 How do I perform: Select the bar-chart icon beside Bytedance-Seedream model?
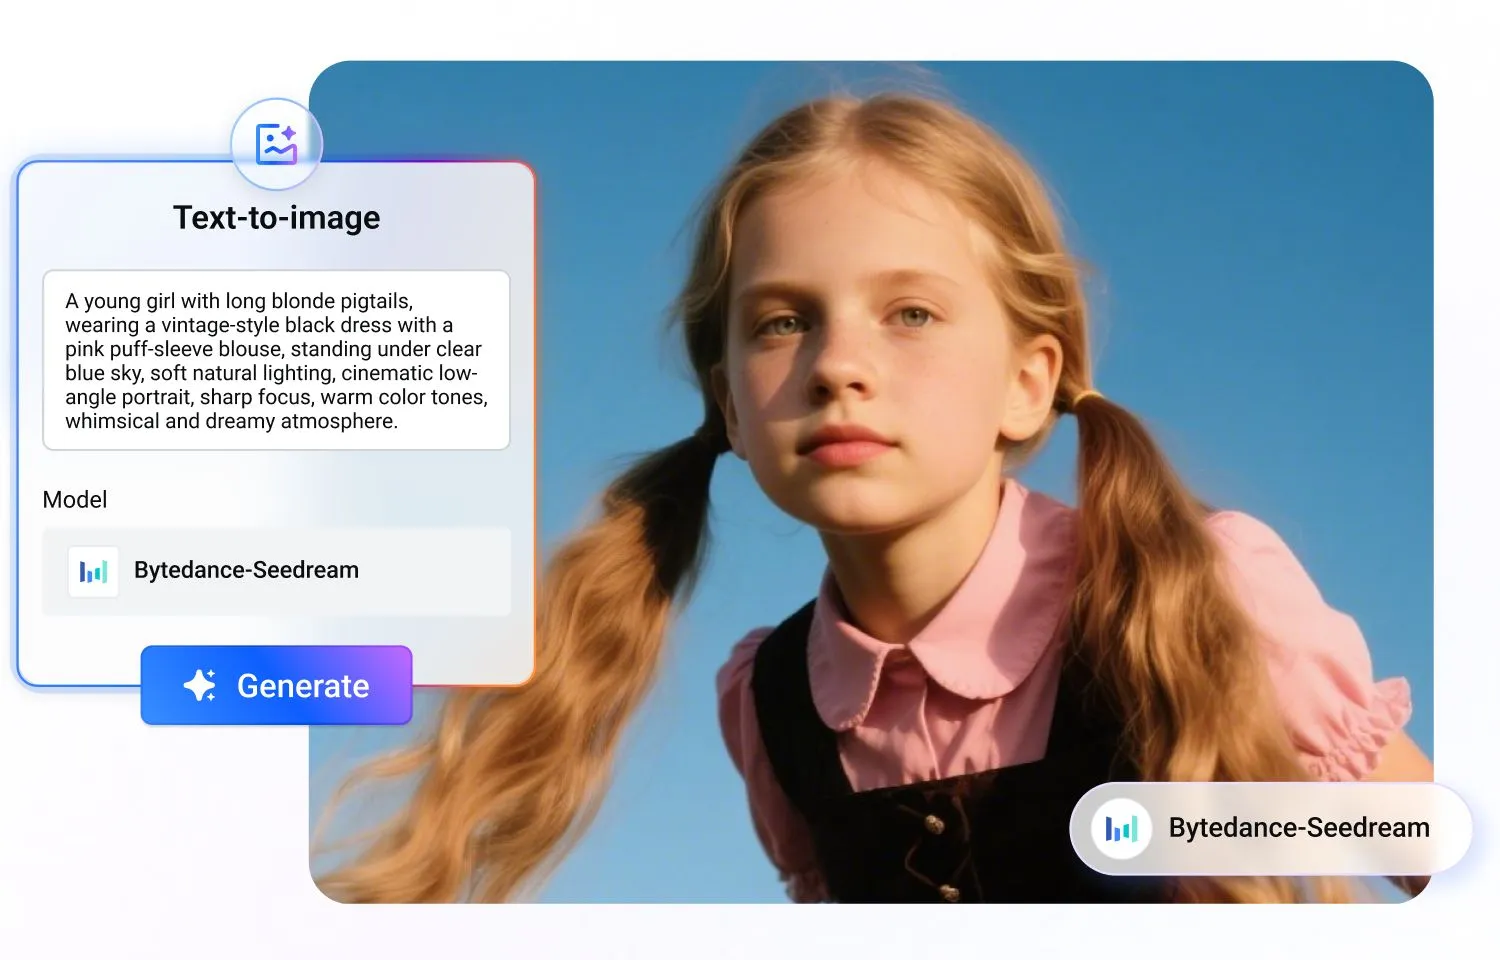(92, 571)
